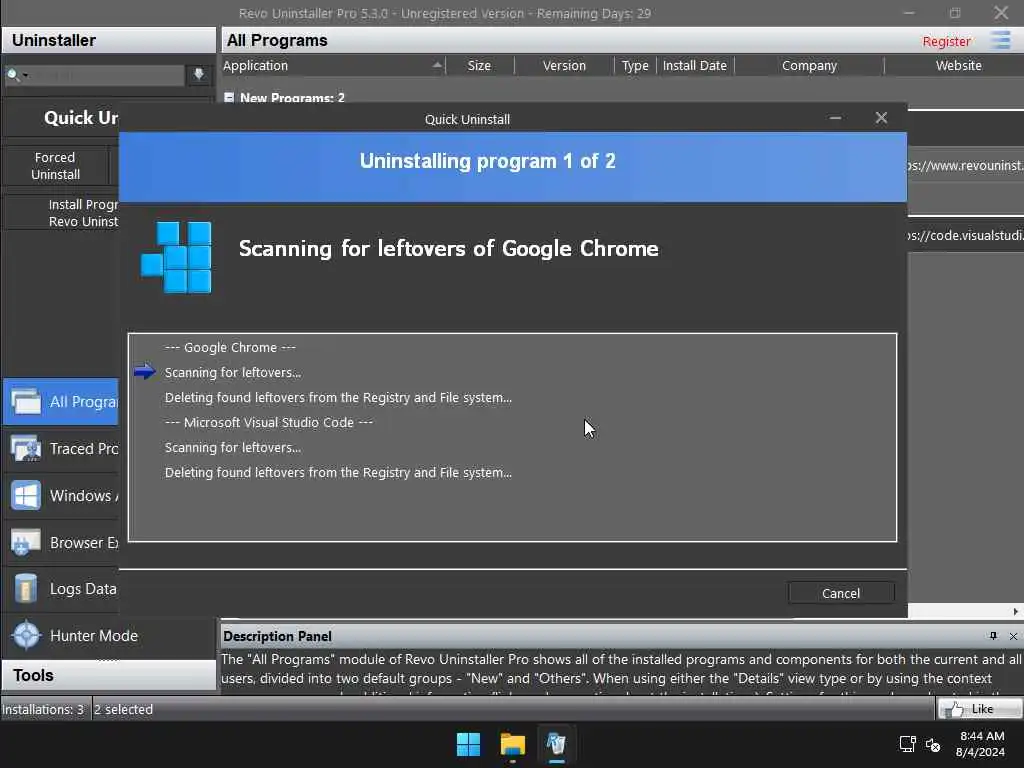Minimize the Quick Uninstall dialog

835,118
